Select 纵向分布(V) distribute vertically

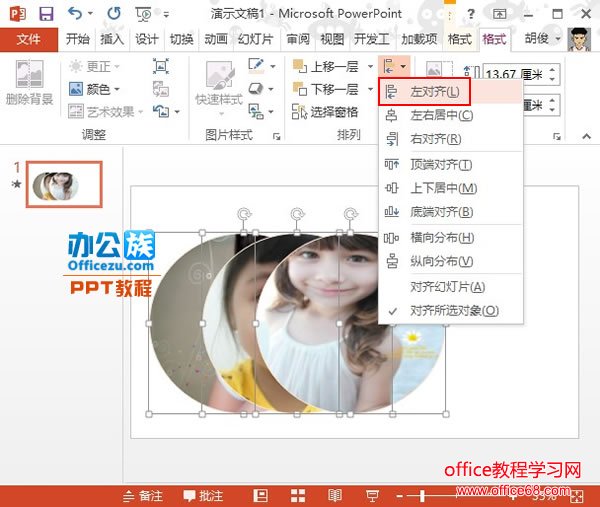tap(450, 261)
